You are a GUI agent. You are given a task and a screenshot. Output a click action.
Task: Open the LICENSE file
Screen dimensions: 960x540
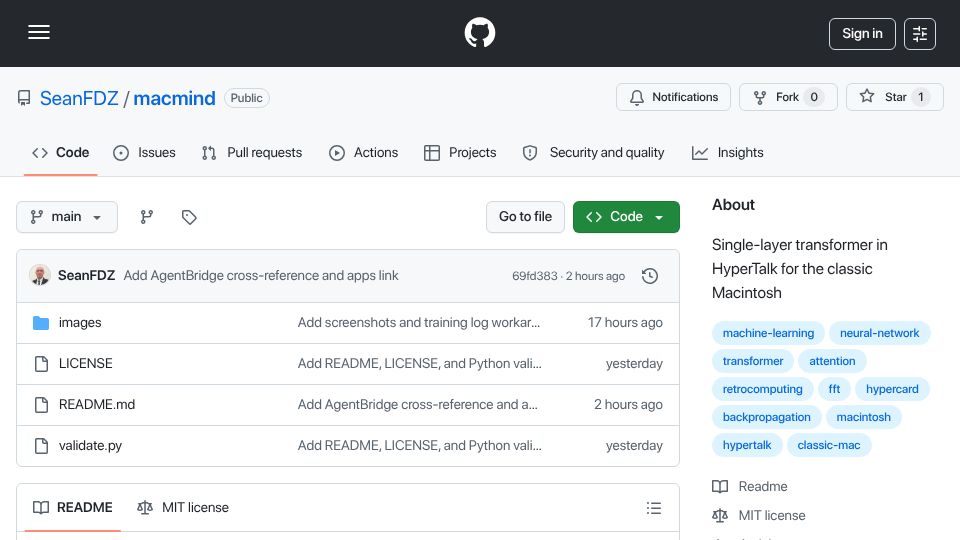(86, 364)
